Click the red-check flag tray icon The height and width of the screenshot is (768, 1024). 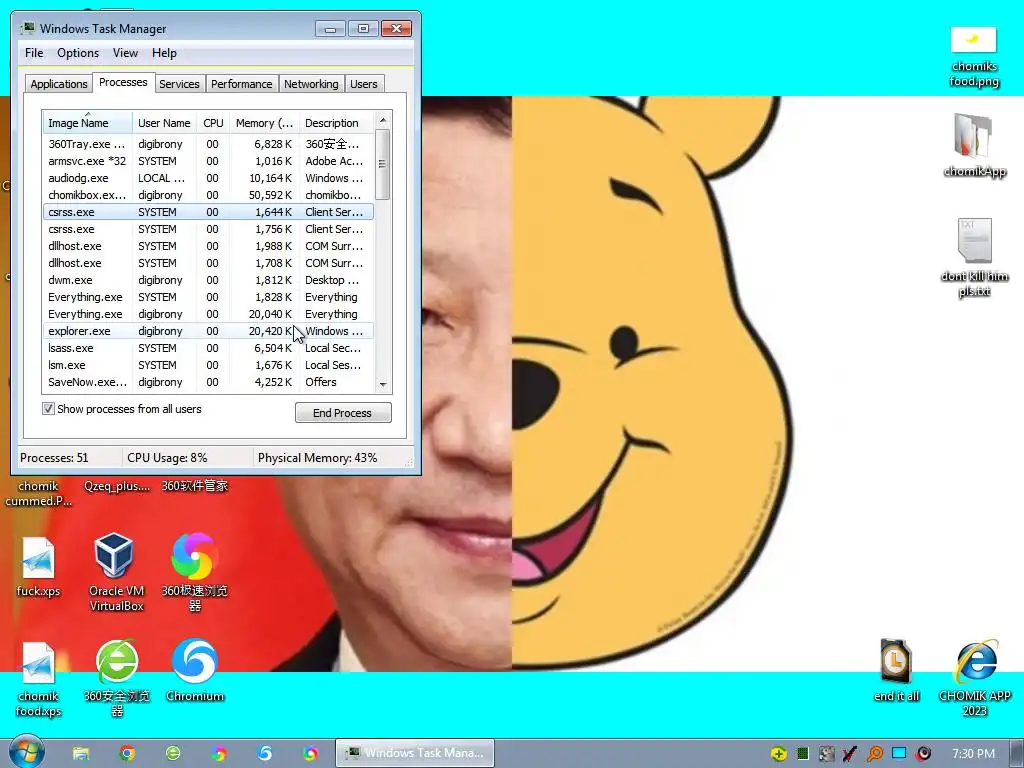tap(850, 754)
